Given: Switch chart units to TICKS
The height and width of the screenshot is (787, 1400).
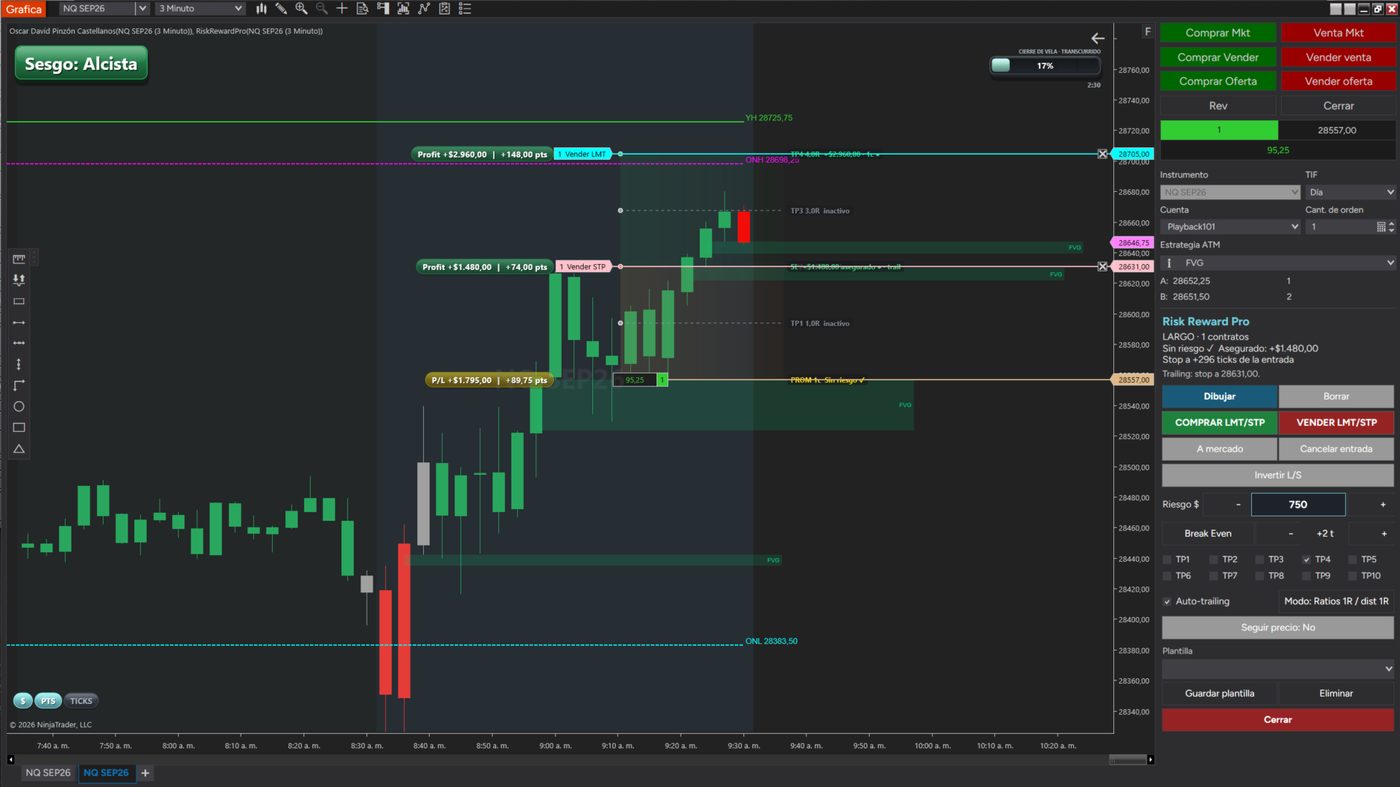Looking at the screenshot, I should (81, 701).
